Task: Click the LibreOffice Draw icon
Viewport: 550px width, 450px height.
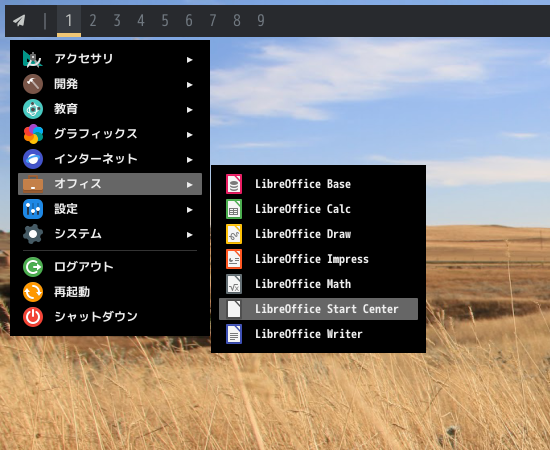Action: coord(234,234)
